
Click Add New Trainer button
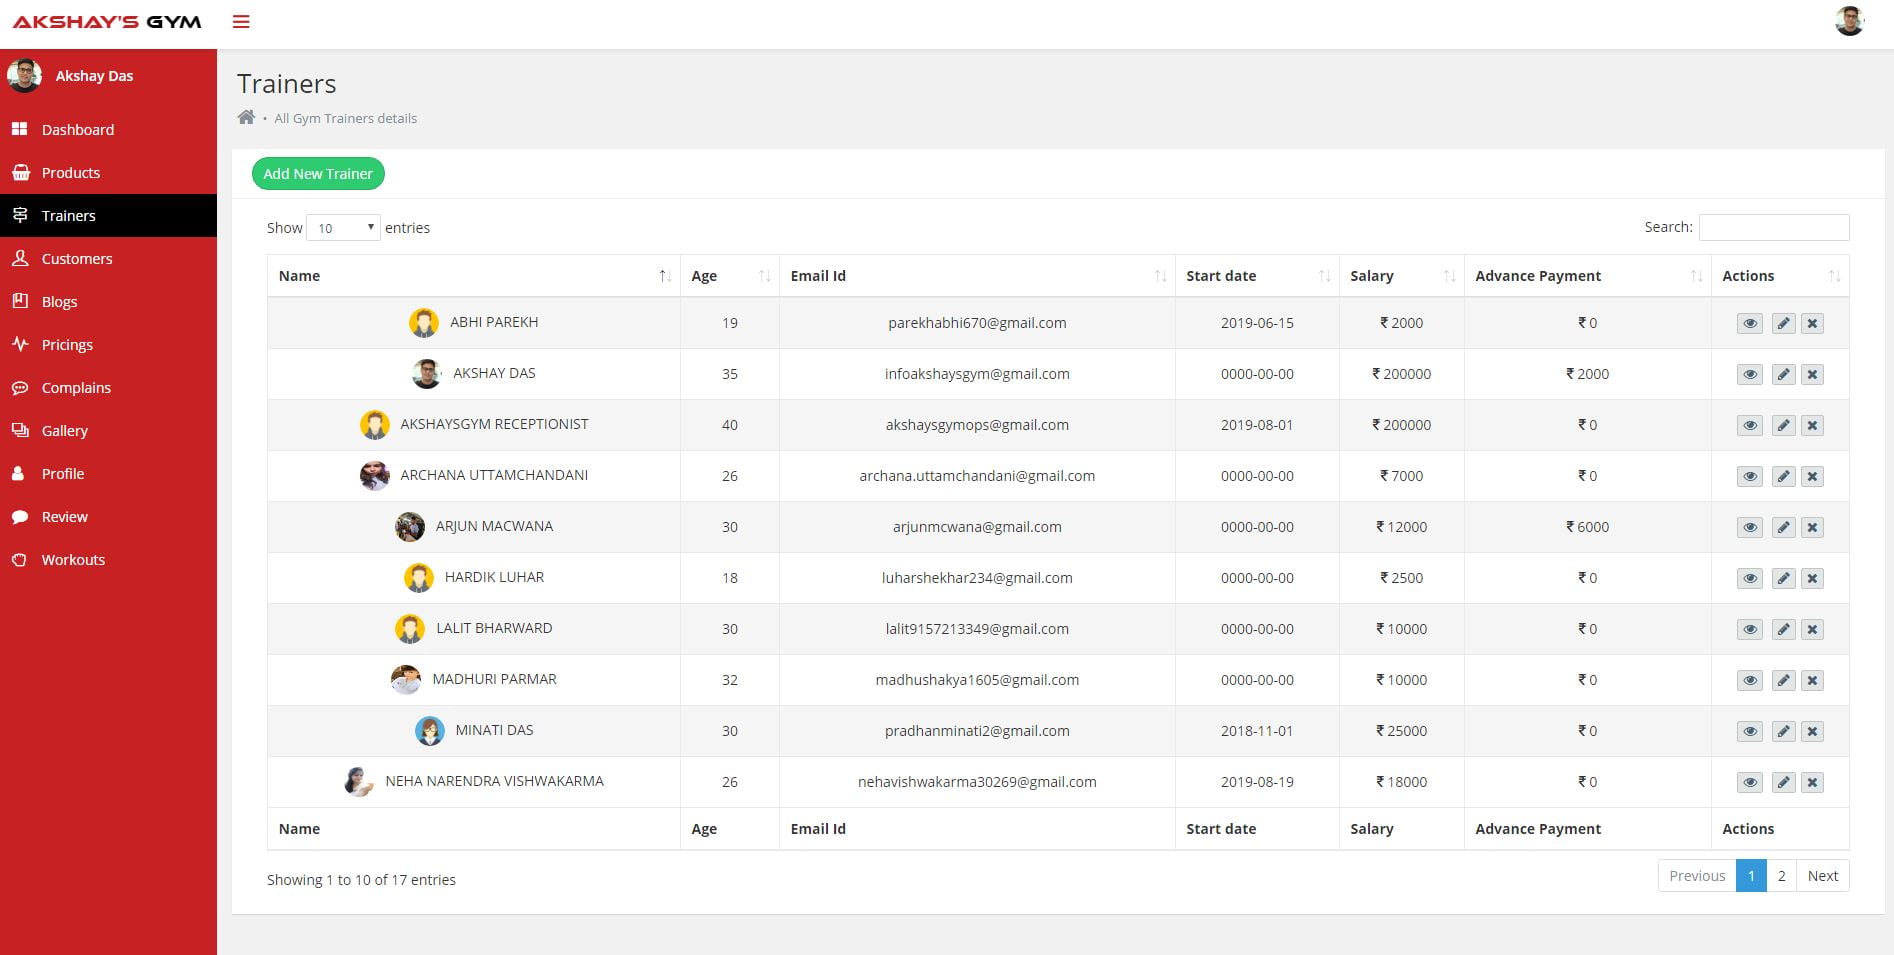coord(318,174)
